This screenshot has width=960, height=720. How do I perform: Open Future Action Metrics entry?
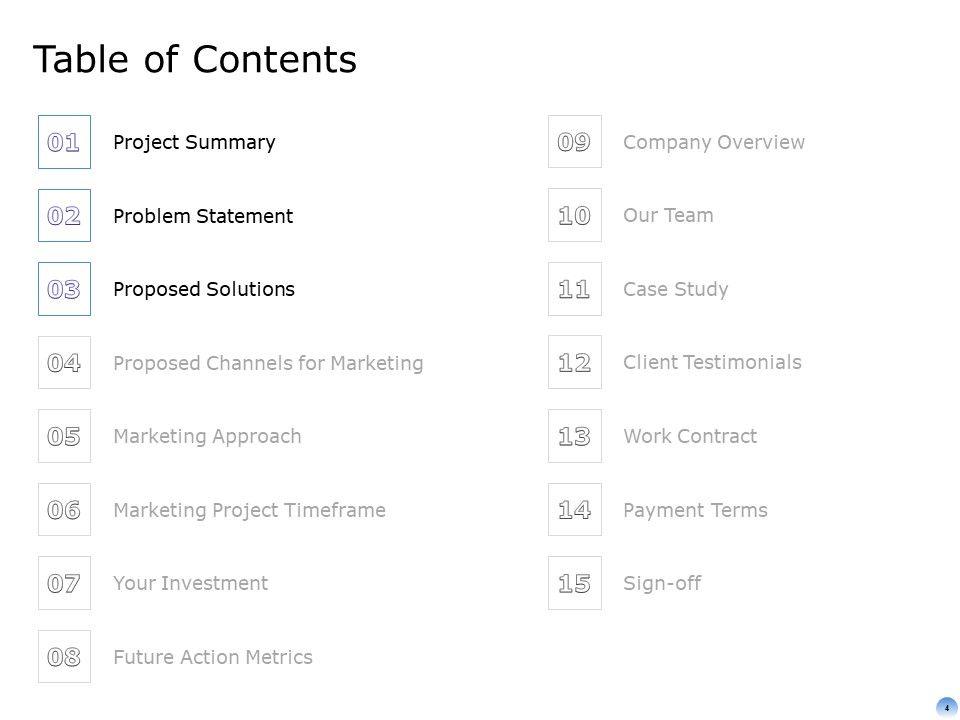[213, 657]
